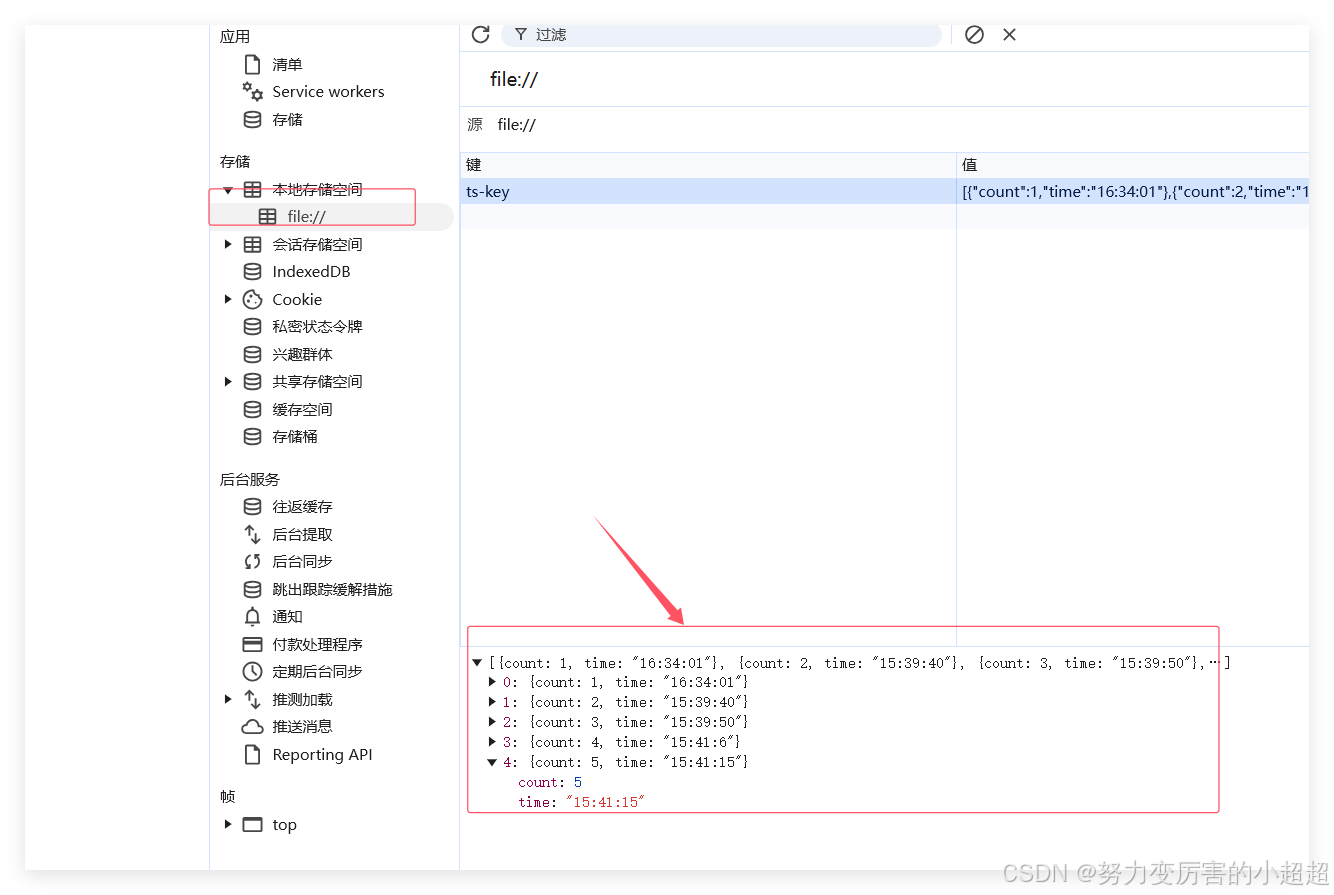Expand array entry 1 time 15:39:40
Image resolution: width=1334 pixels, height=895 pixels.
492,702
